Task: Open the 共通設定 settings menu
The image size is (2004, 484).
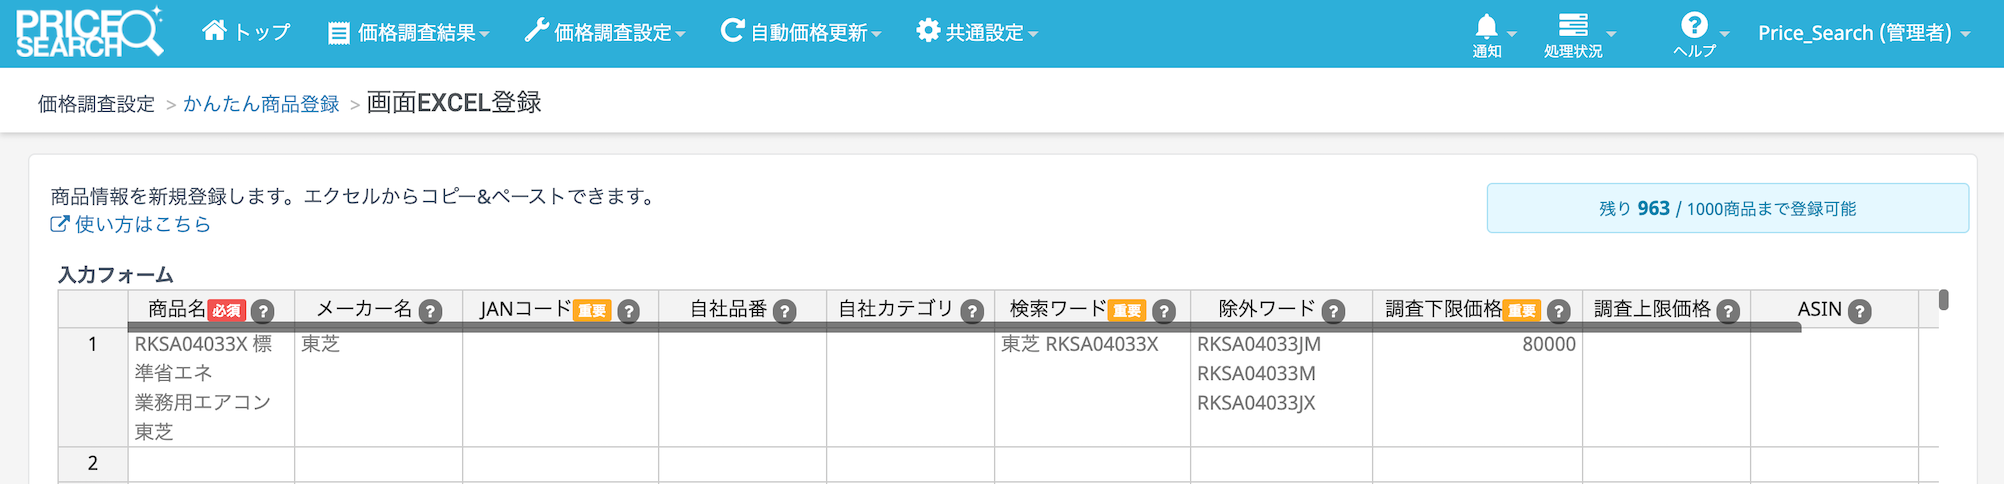Action: (977, 33)
